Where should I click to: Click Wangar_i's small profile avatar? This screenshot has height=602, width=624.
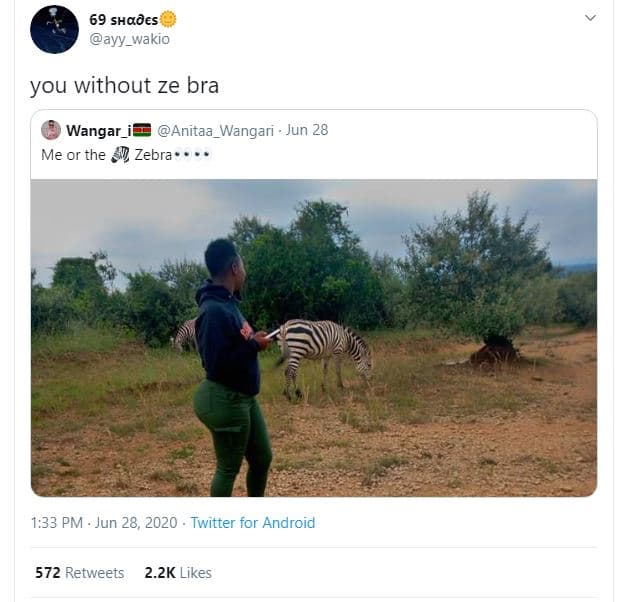[51, 130]
